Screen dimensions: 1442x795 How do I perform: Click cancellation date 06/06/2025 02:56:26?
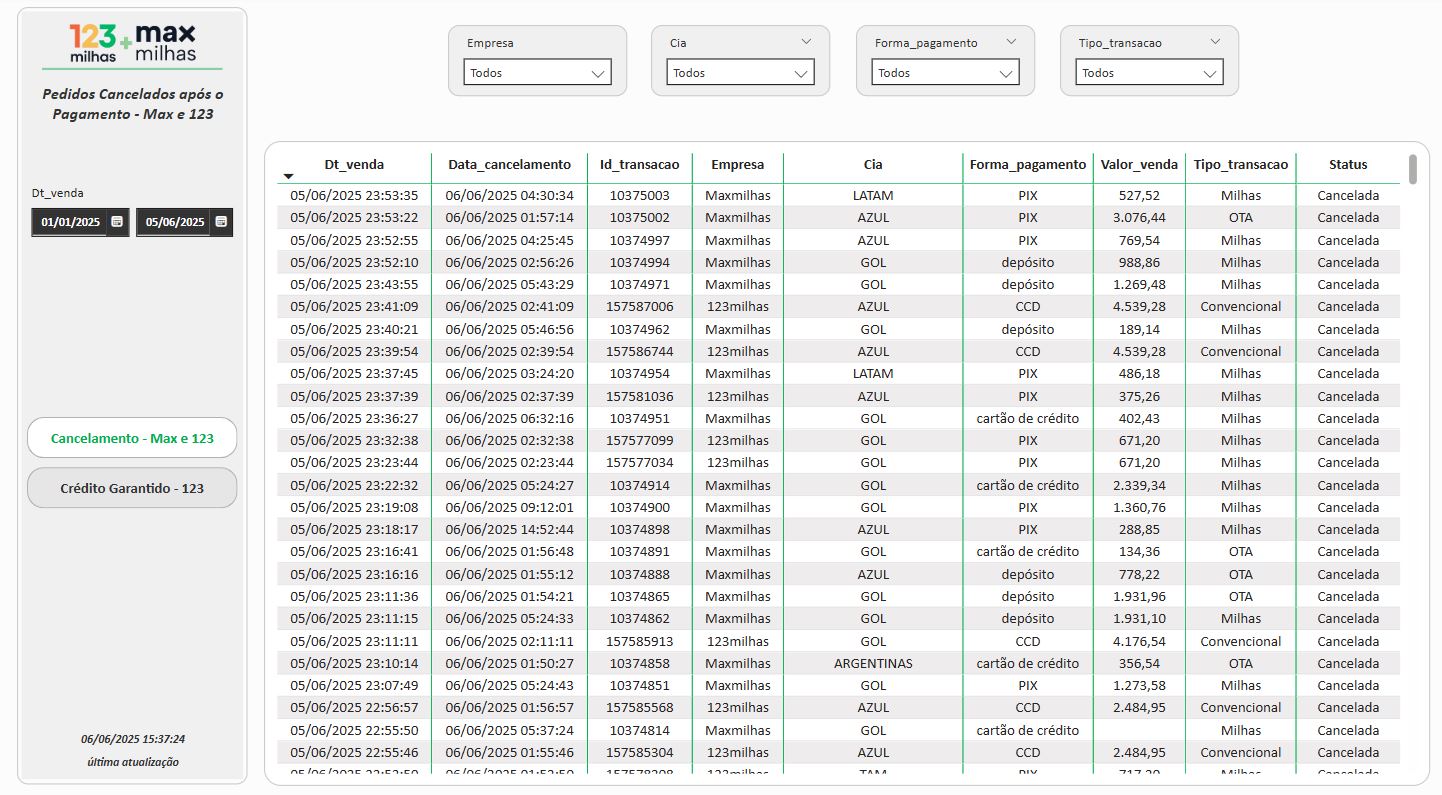click(510, 262)
